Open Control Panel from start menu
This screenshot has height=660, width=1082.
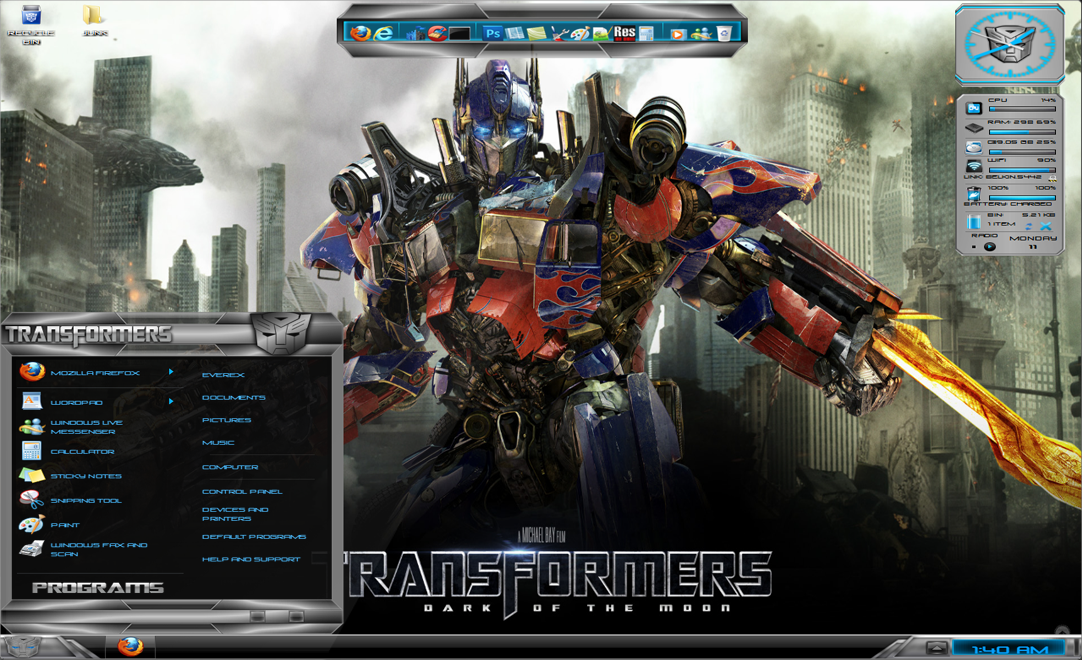coord(242,492)
